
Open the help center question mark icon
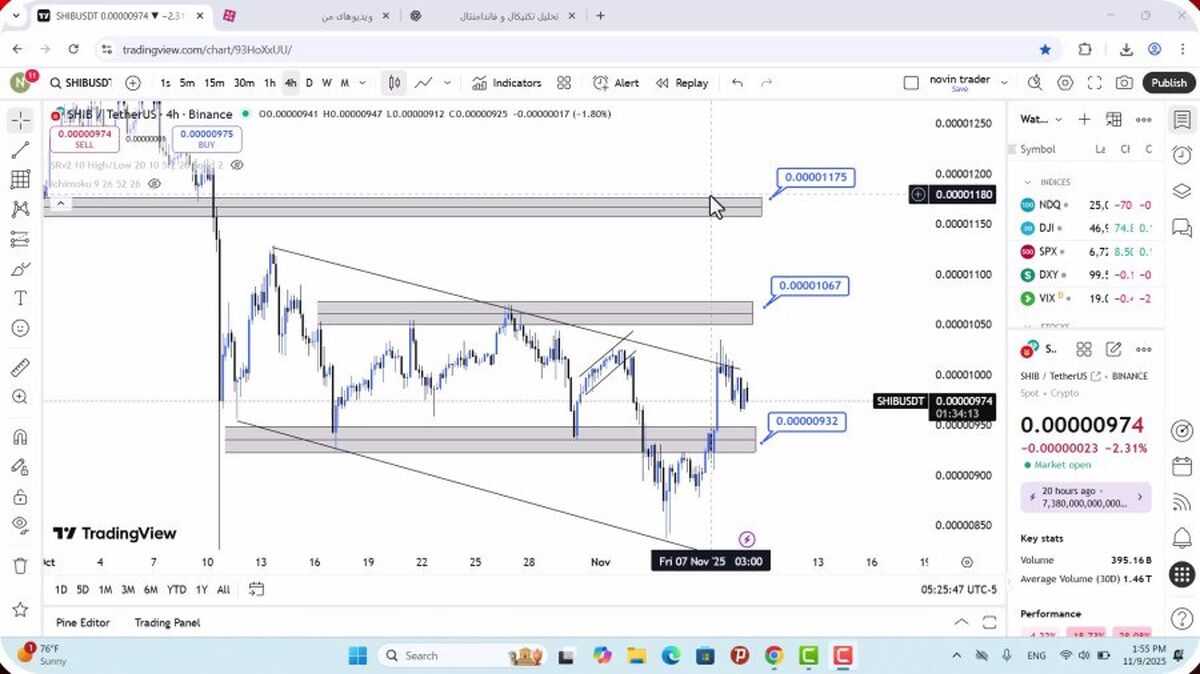coord(1182,619)
